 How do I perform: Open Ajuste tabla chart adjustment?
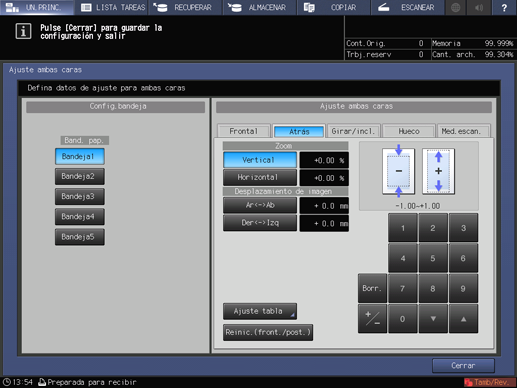pyautogui.click(x=260, y=311)
